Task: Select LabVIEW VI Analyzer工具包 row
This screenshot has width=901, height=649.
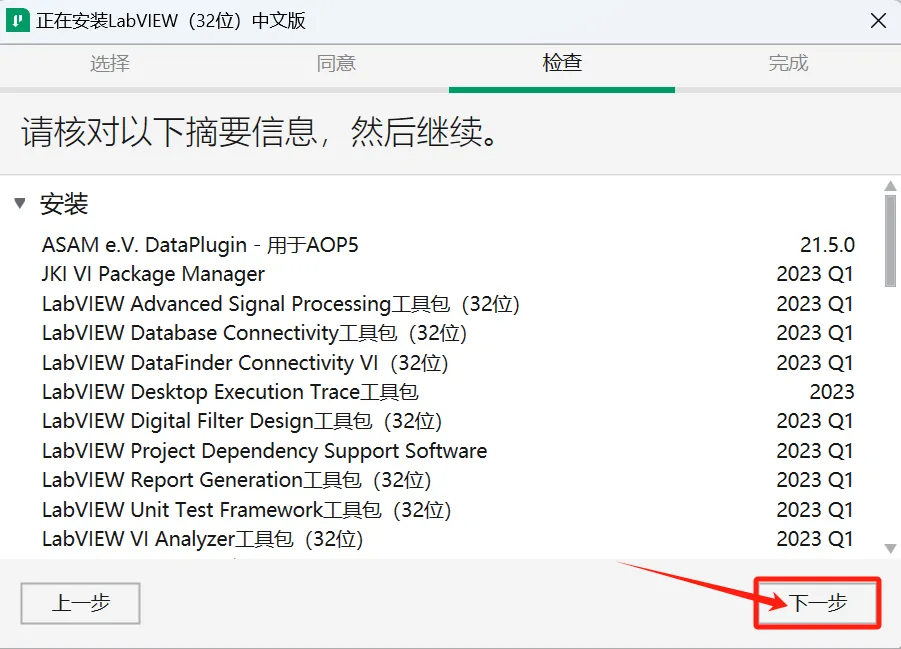Action: pos(448,539)
